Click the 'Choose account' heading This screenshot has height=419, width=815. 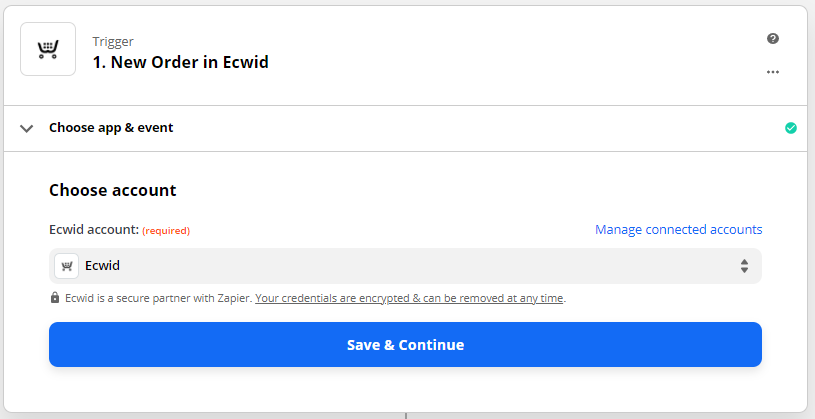click(x=113, y=190)
